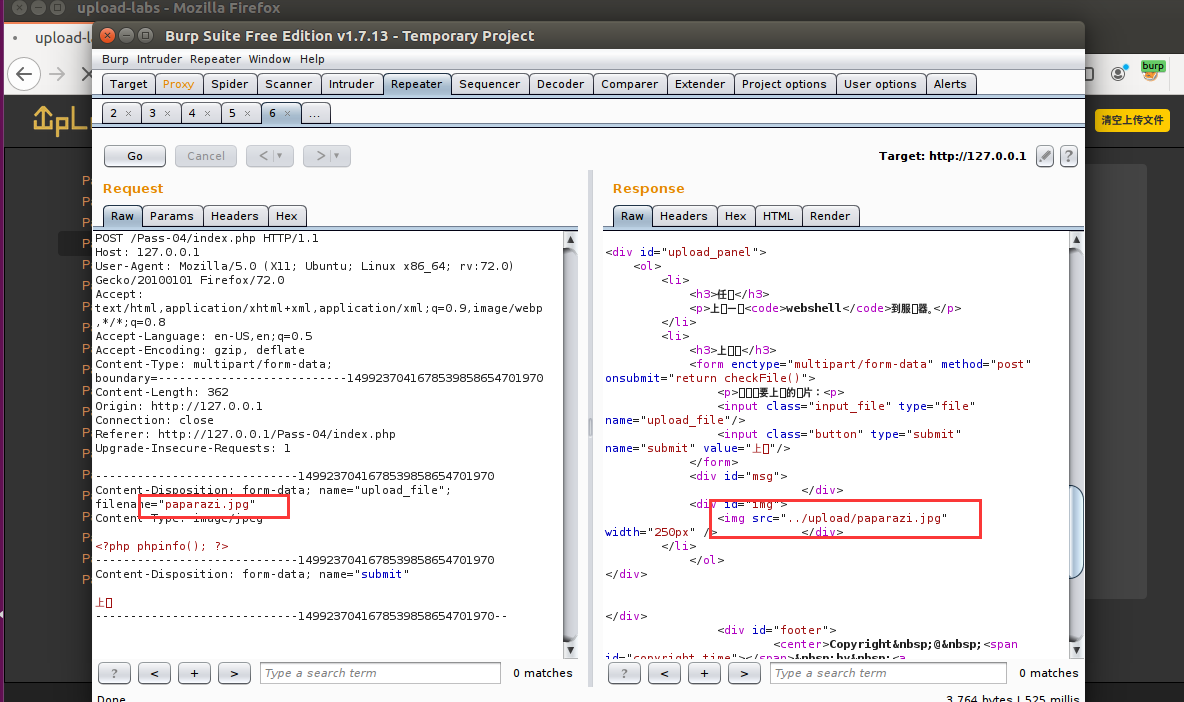Click the response pane vertical scrollbar thumb

[1077, 532]
